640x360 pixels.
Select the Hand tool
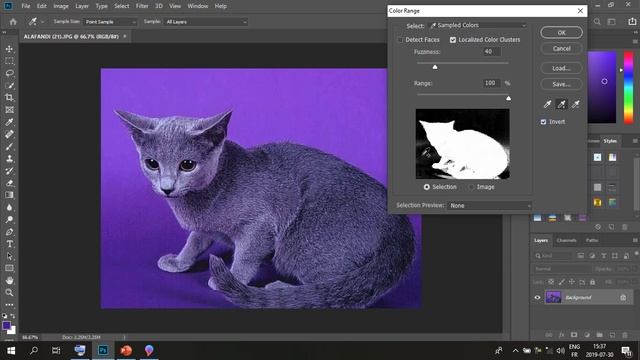click(9, 280)
